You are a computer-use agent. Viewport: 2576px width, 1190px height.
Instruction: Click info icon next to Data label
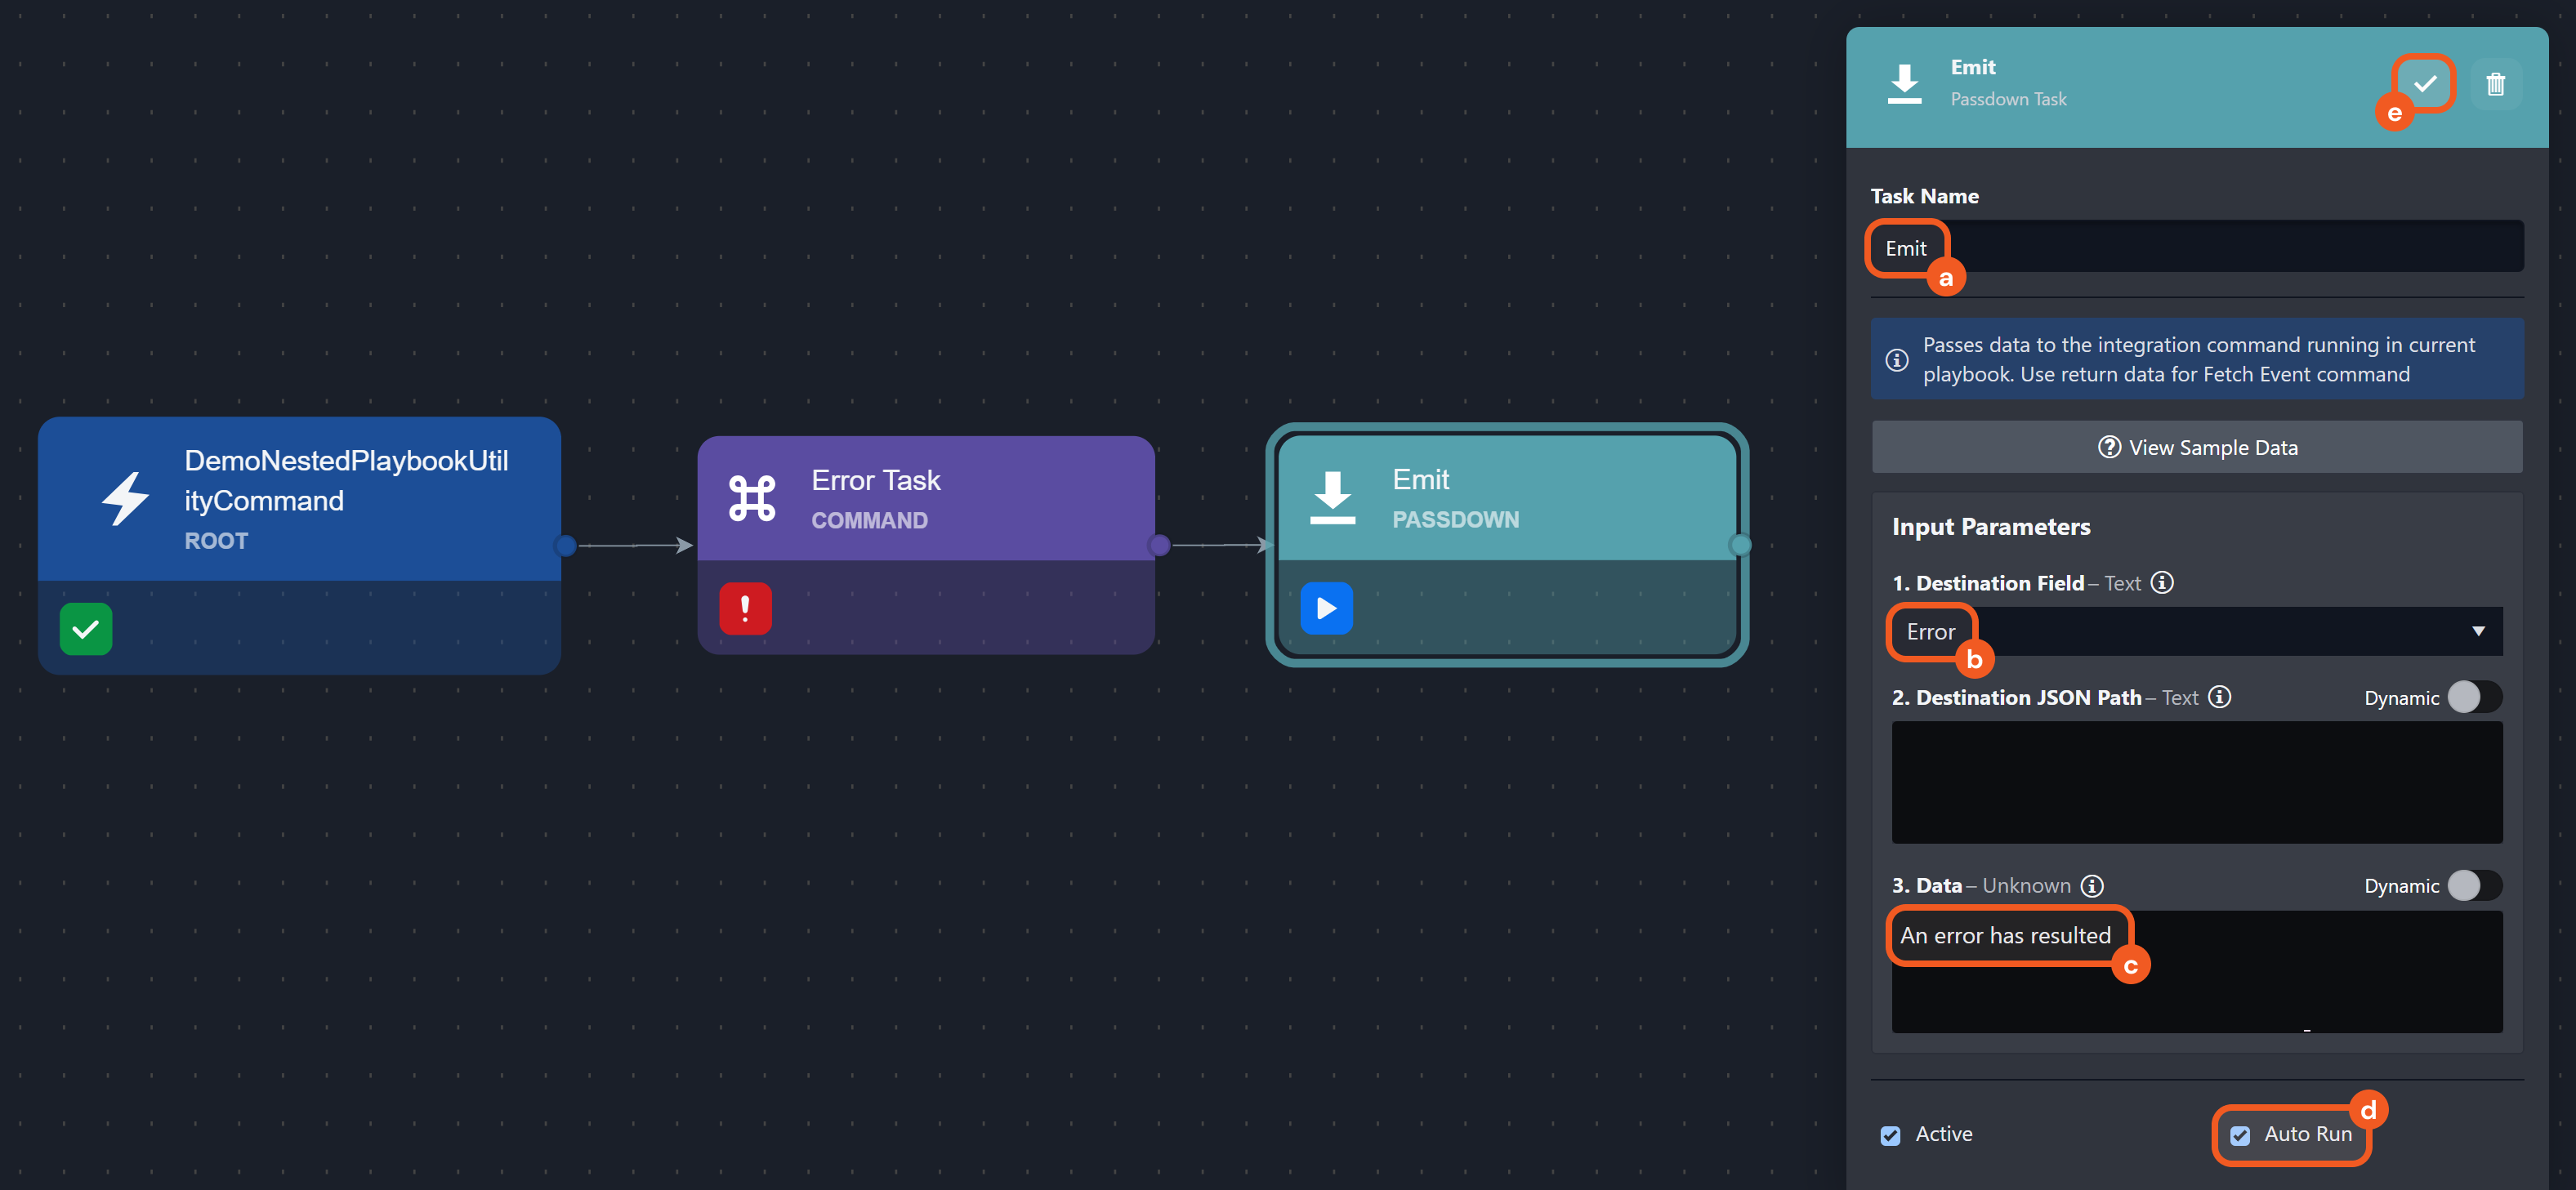coord(2092,886)
